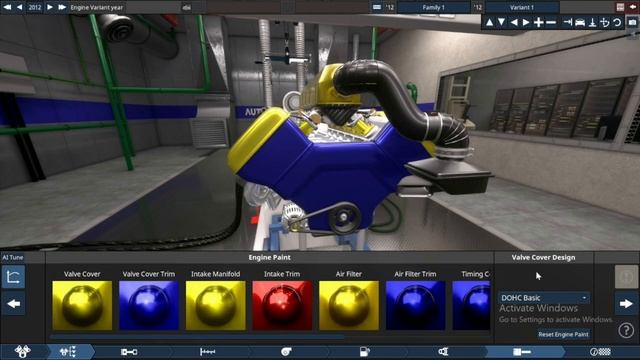The image size is (640, 360).
Task: Click the engine icon left of Family '12
Action: (377, 7)
